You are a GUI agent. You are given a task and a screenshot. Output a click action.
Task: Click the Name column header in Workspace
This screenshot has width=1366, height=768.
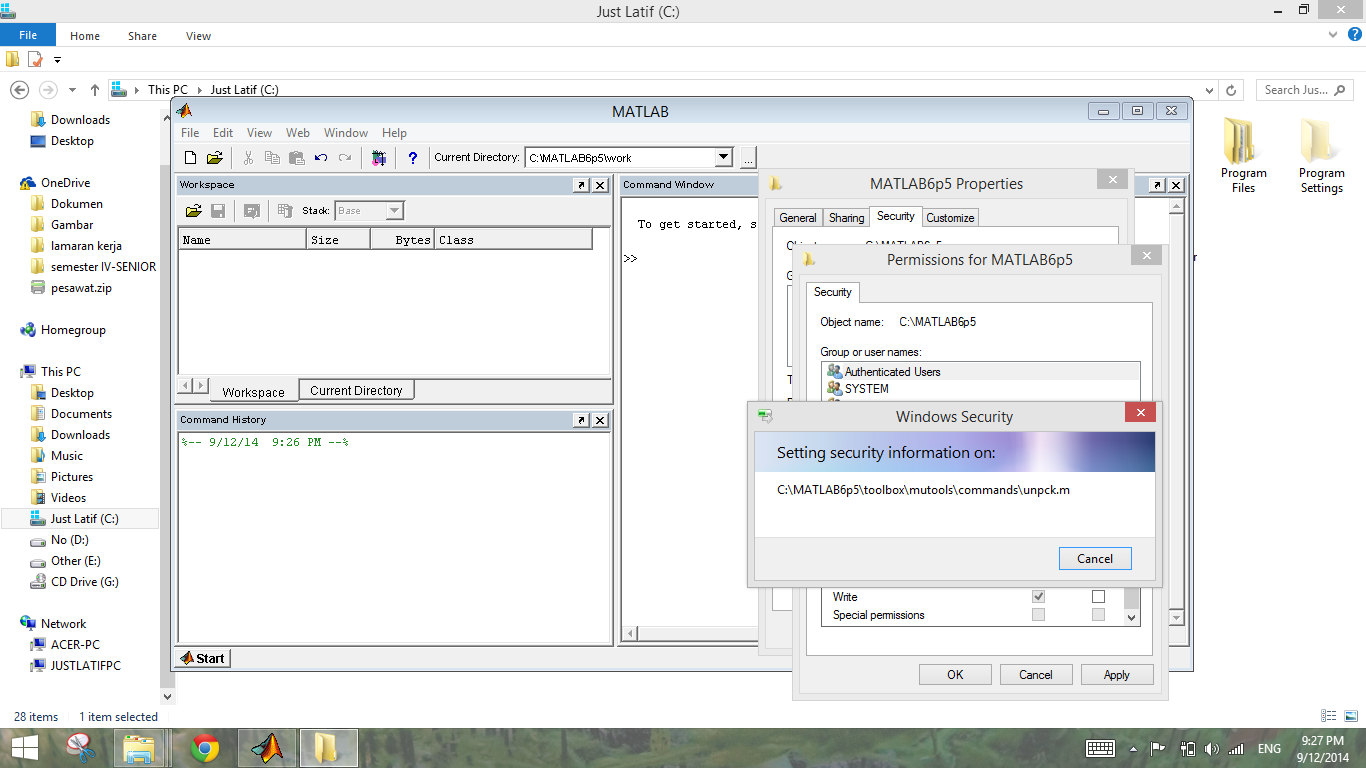tap(242, 240)
